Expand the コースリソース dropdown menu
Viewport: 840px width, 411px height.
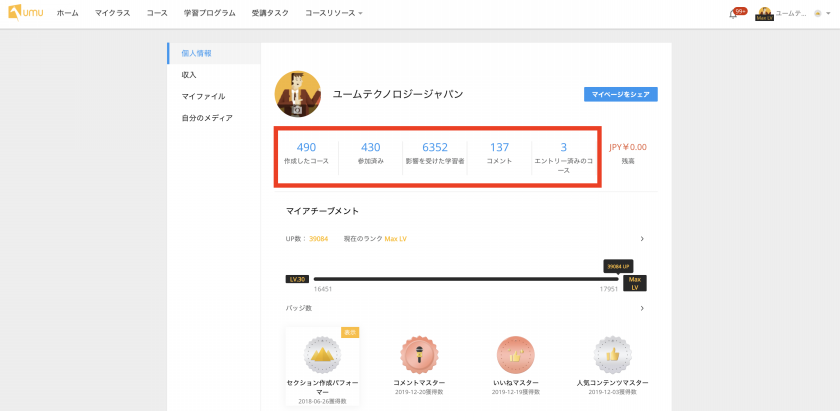click(334, 13)
